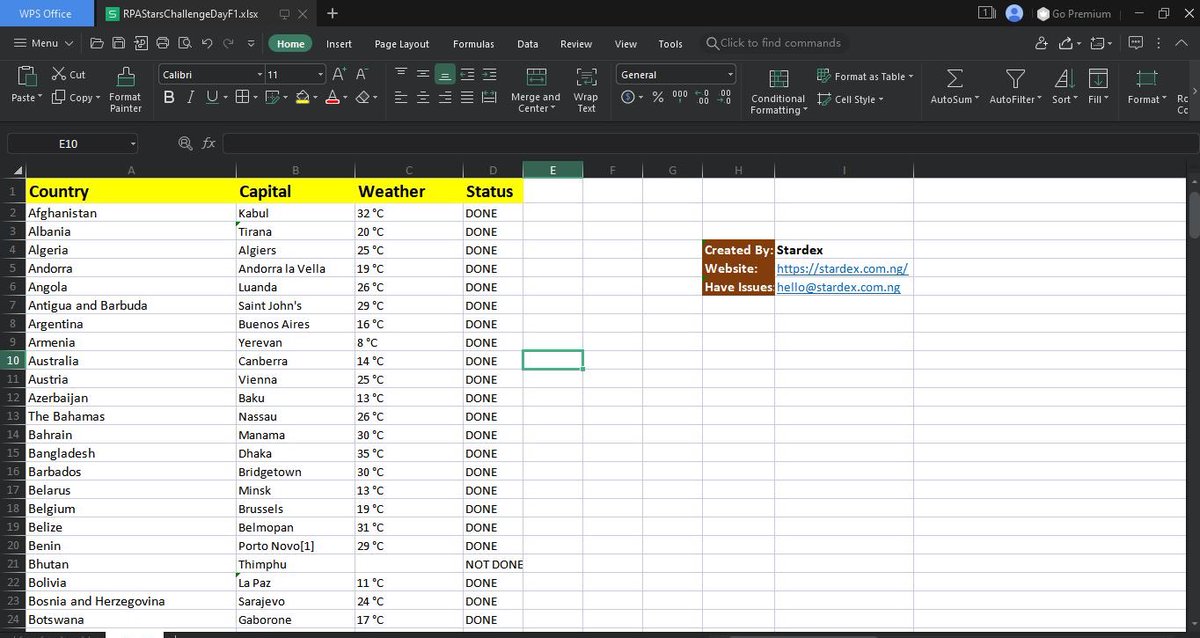1200x638 pixels.
Task: Open the font size 11 dropdown
Action: (x=320, y=75)
